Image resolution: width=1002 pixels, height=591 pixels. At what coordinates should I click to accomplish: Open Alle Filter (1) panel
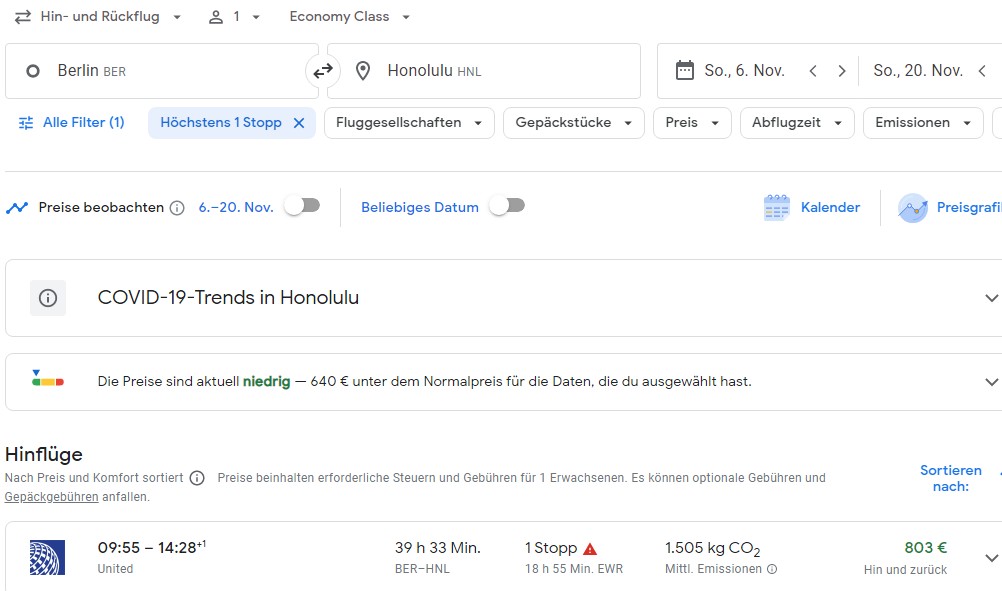pyautogui.click(x=71, y=123)
